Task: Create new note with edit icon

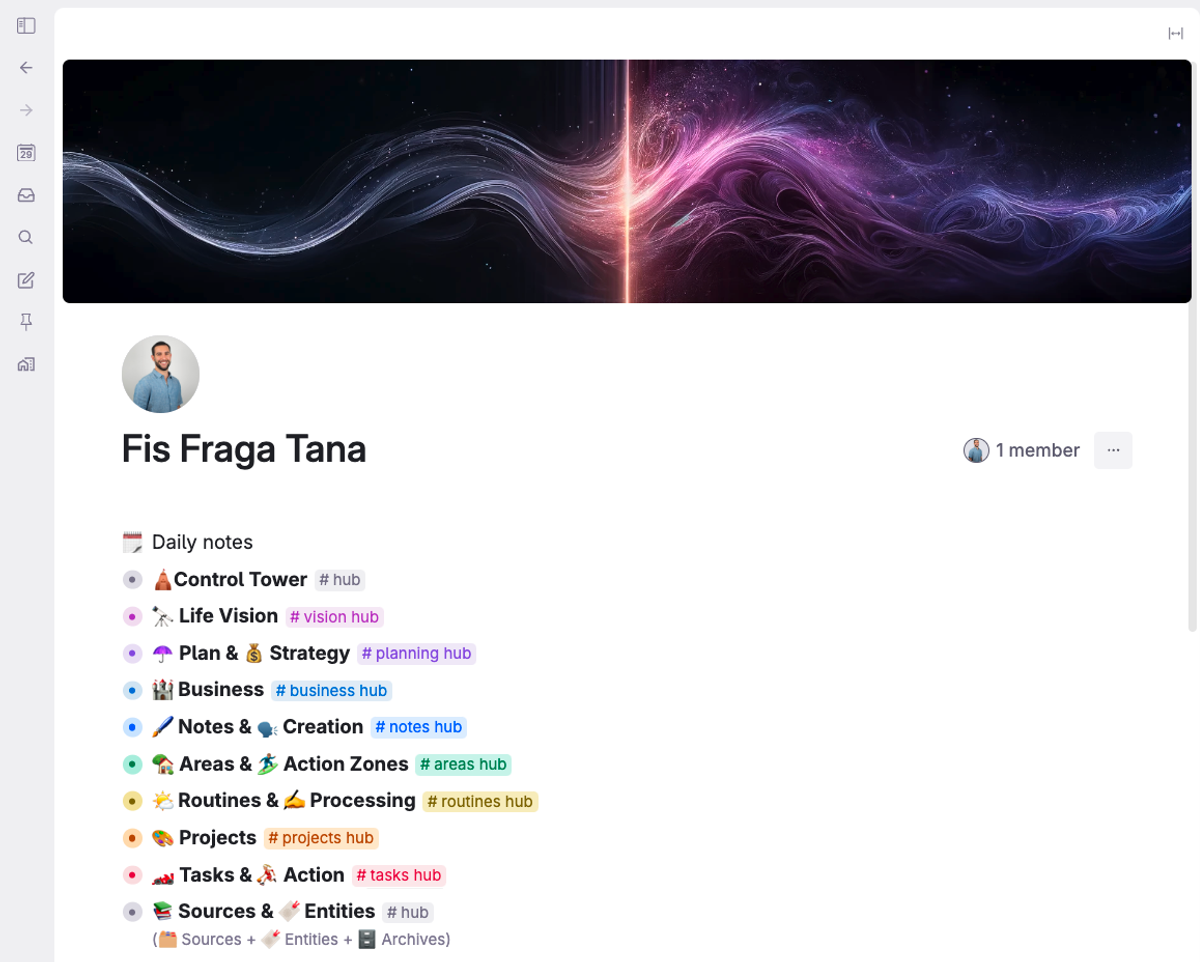Action: tap(26, 280)
